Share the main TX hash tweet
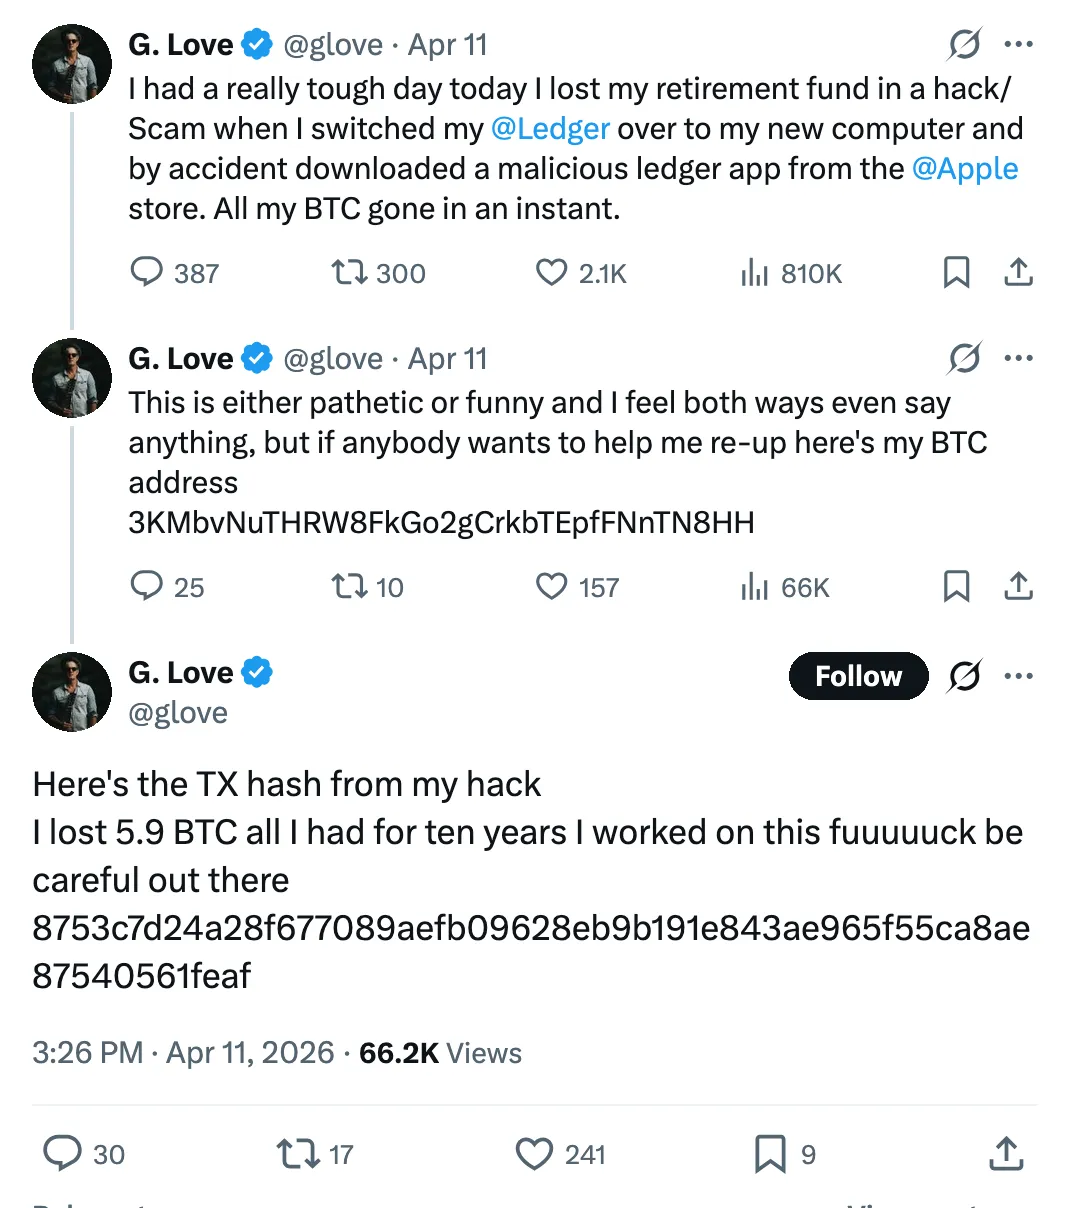 (x=1006, y=1154)
